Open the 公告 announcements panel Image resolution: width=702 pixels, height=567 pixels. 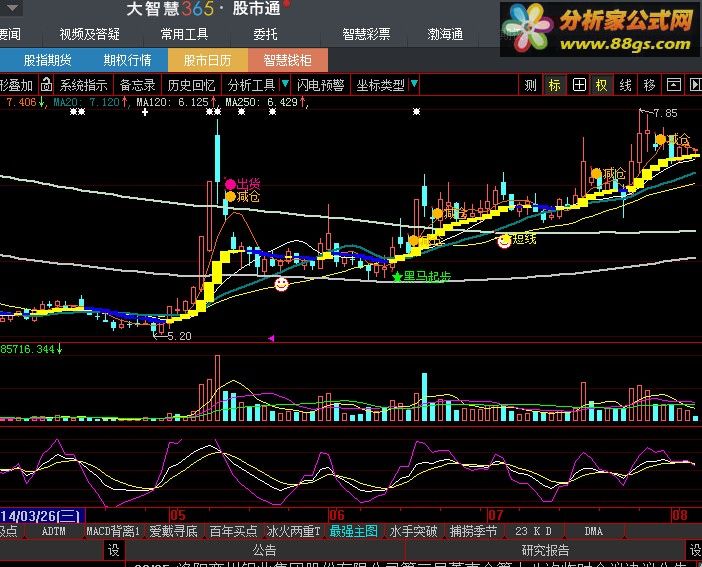(265, 550)
